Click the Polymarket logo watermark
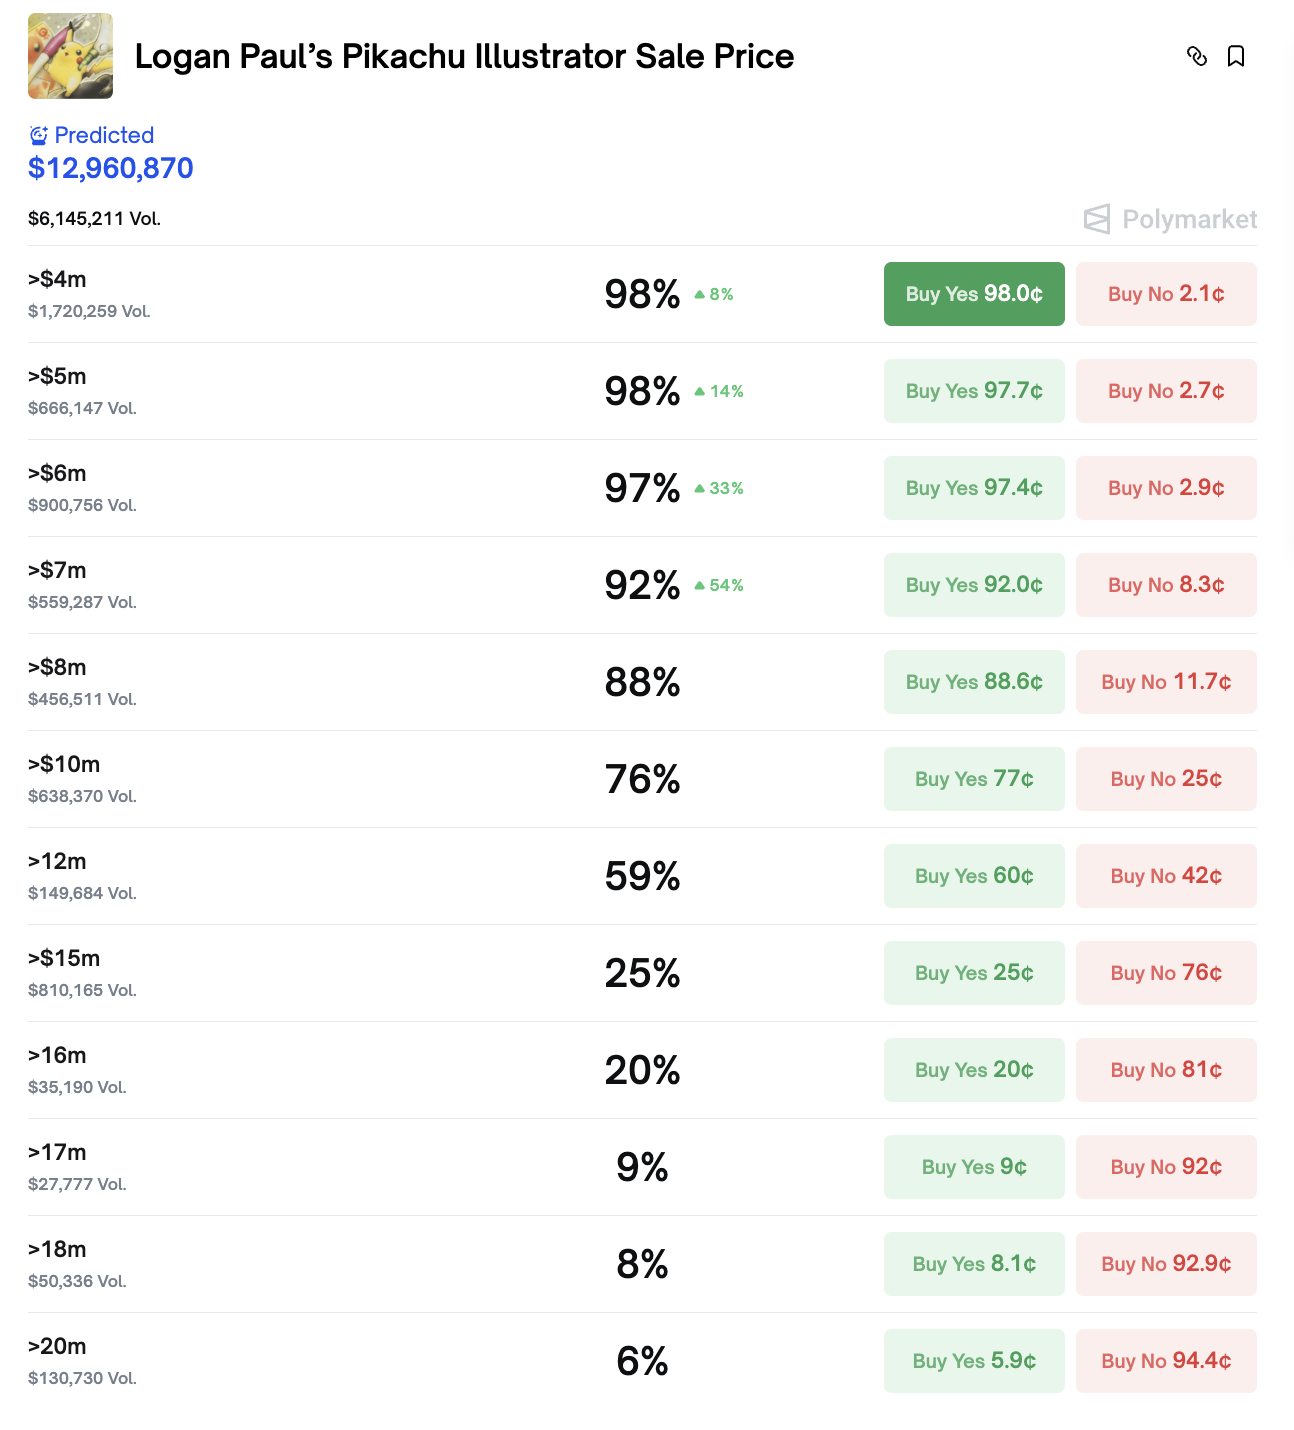Screen dimensions: 1294x1430 click(1170, 219)
